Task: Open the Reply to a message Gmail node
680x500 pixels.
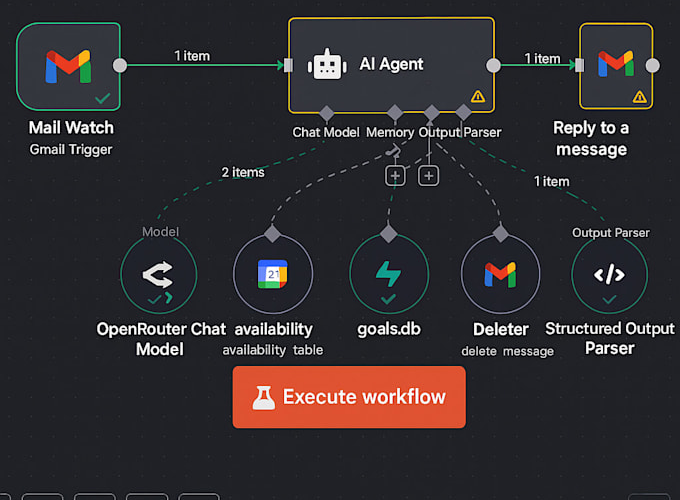Action: pos(616,66)
